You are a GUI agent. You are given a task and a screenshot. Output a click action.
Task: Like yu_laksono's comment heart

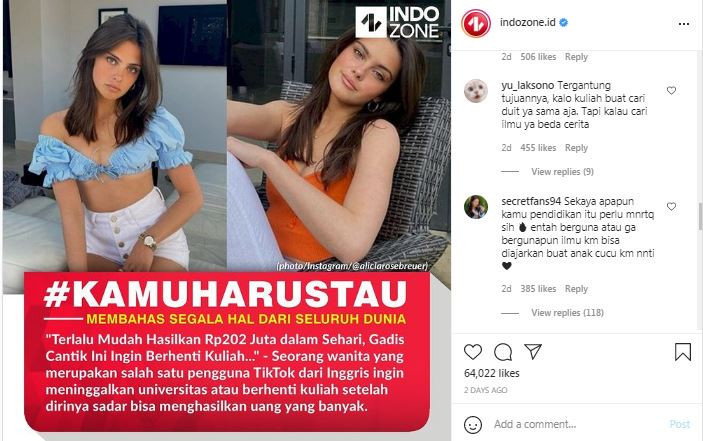coord(671,91)
